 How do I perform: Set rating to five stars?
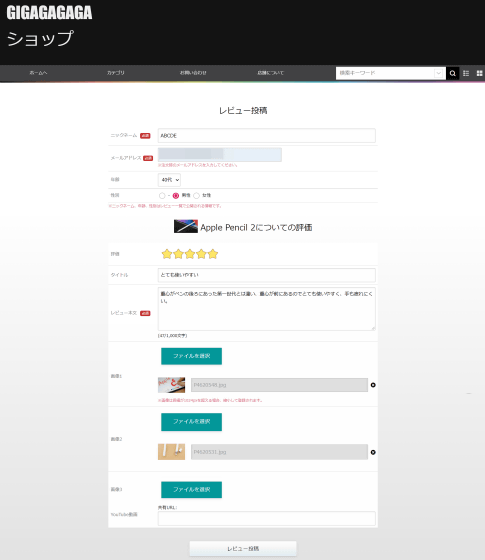212,254
